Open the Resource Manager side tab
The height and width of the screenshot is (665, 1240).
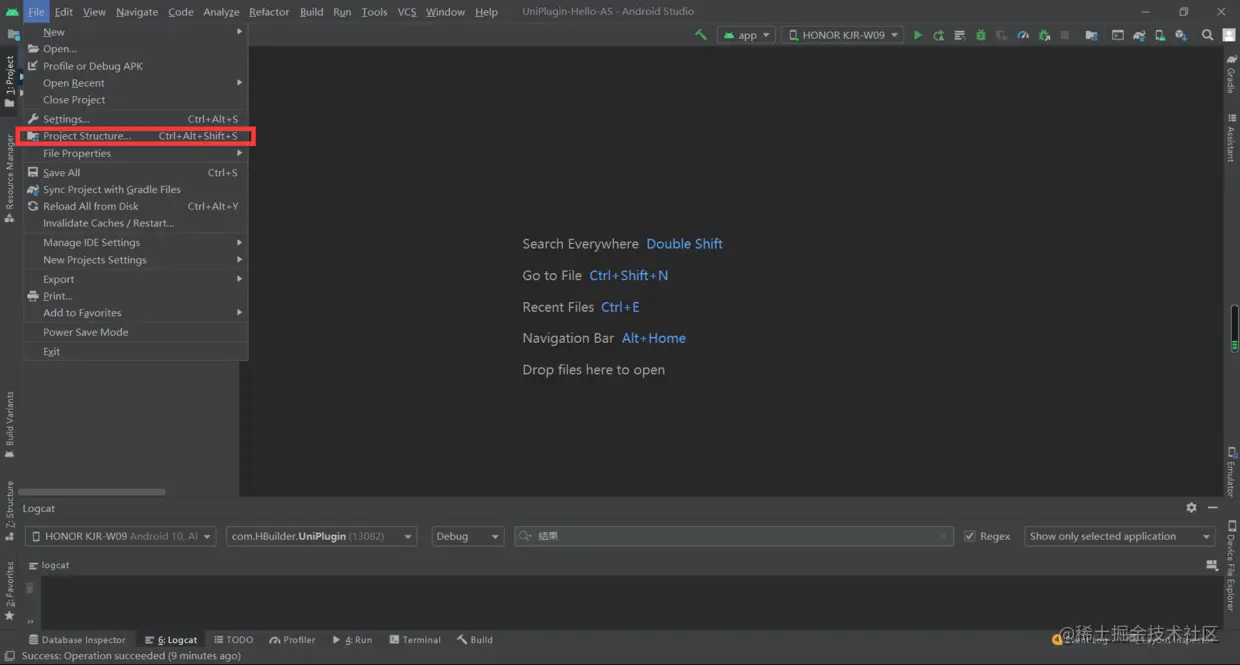click(x=10, y=179)
